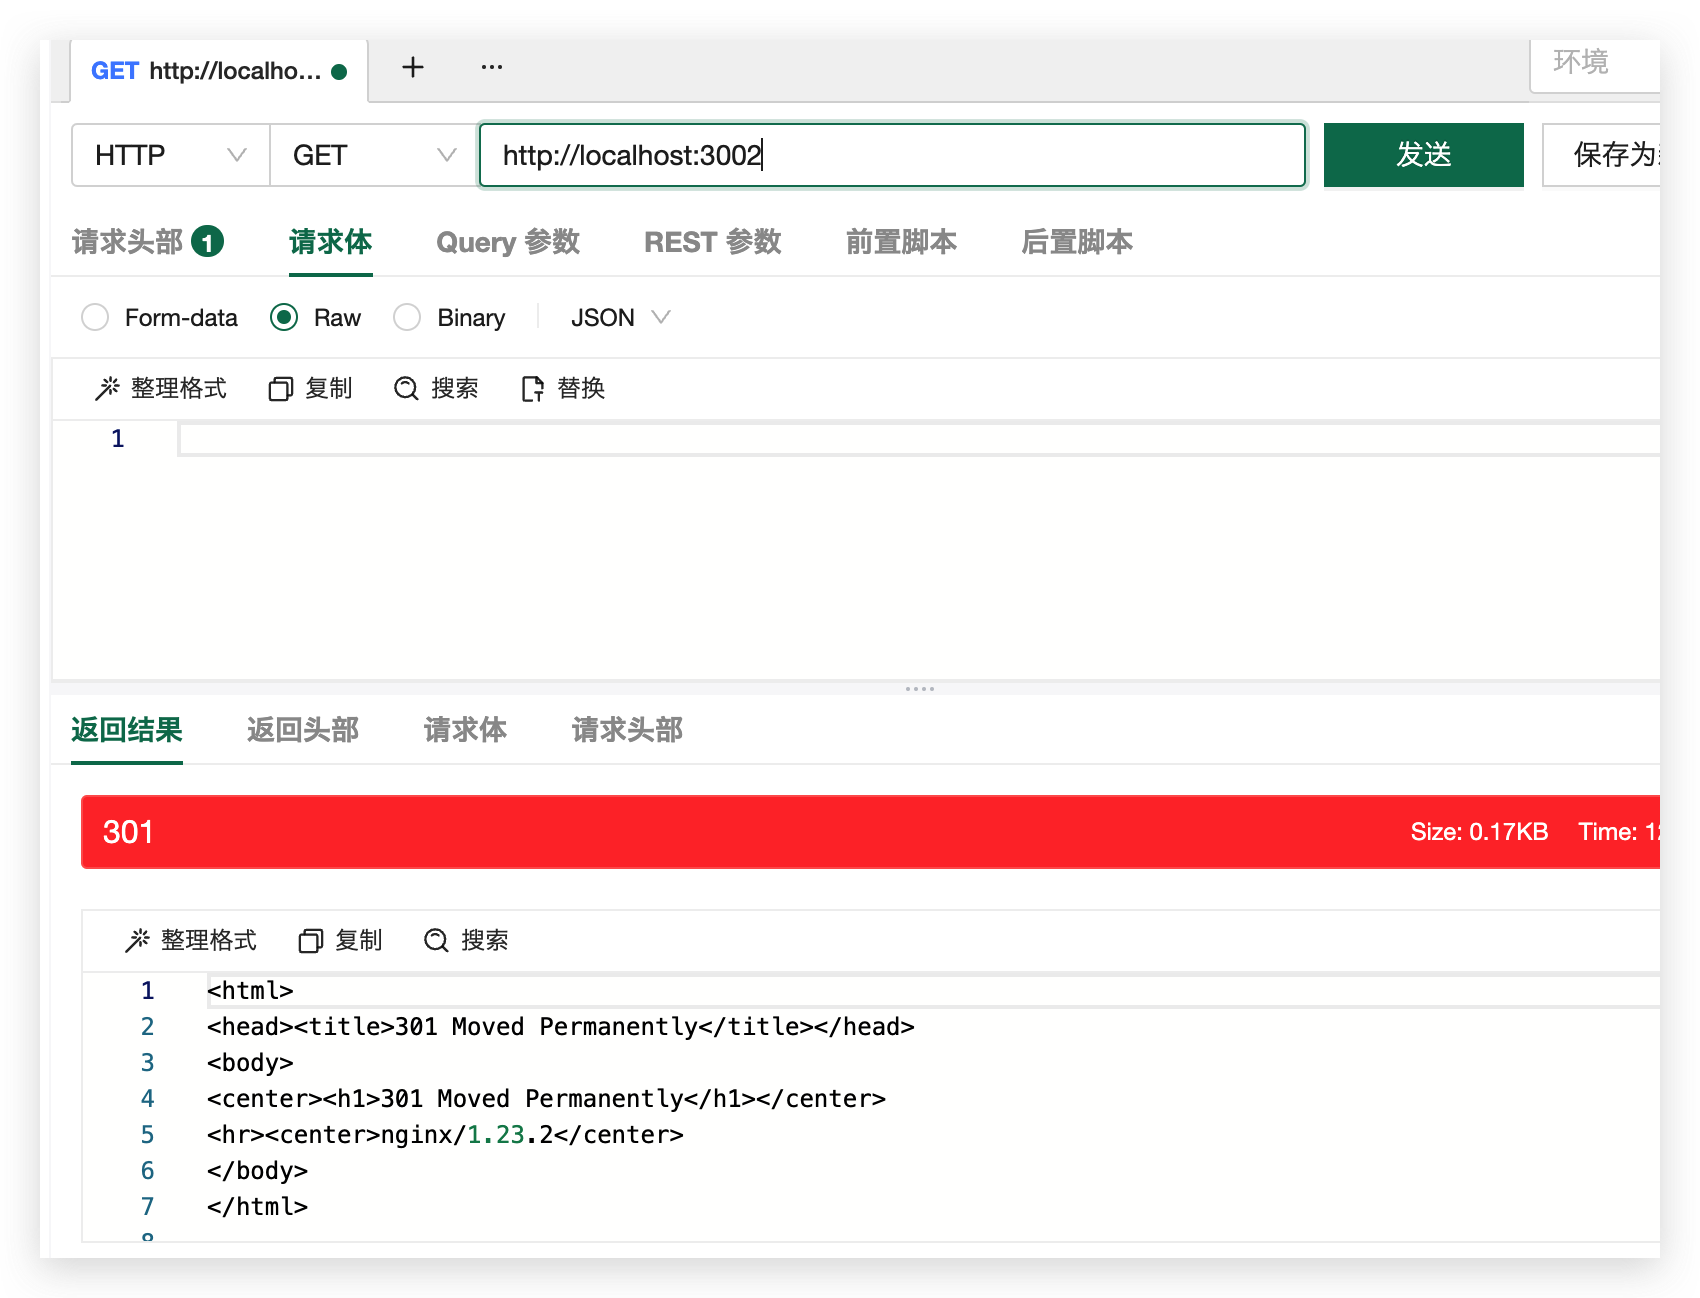The height and width of the screenshot is (1298, 1700).
Task: Click inside the URL address input field
Action: (x=890, y=155)
